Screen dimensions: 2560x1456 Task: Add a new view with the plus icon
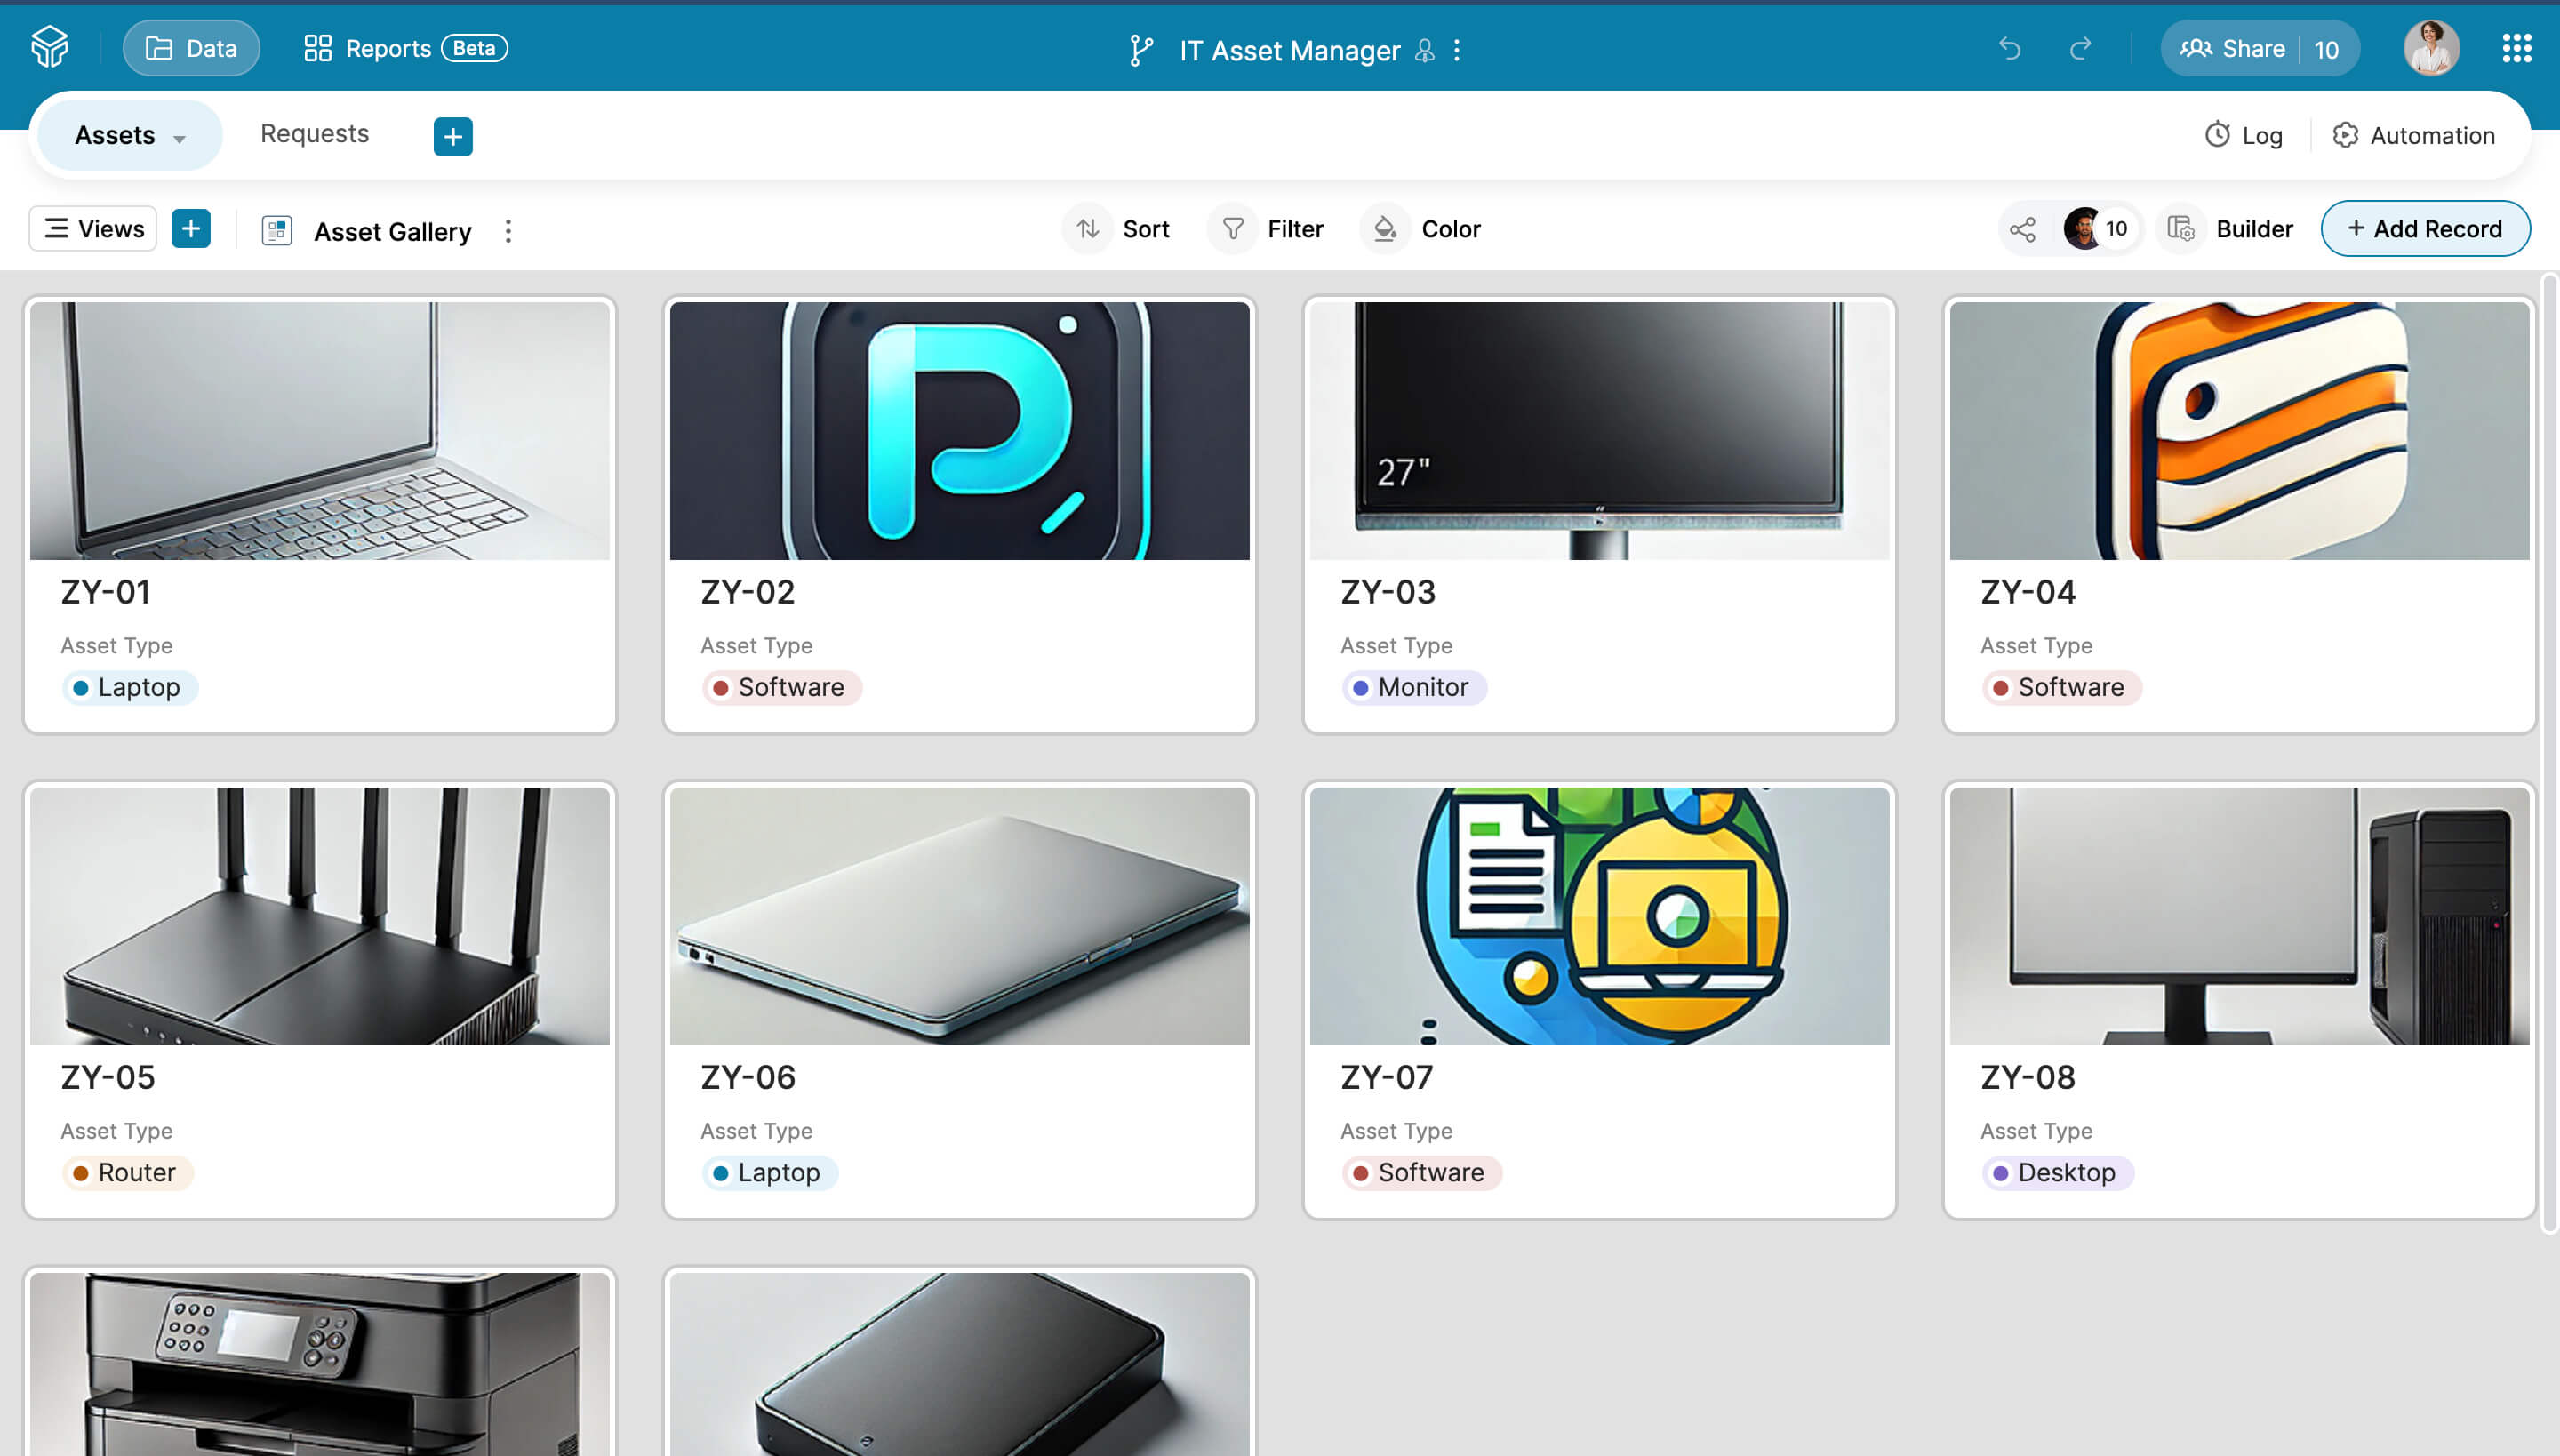click(x=190, y=229)
